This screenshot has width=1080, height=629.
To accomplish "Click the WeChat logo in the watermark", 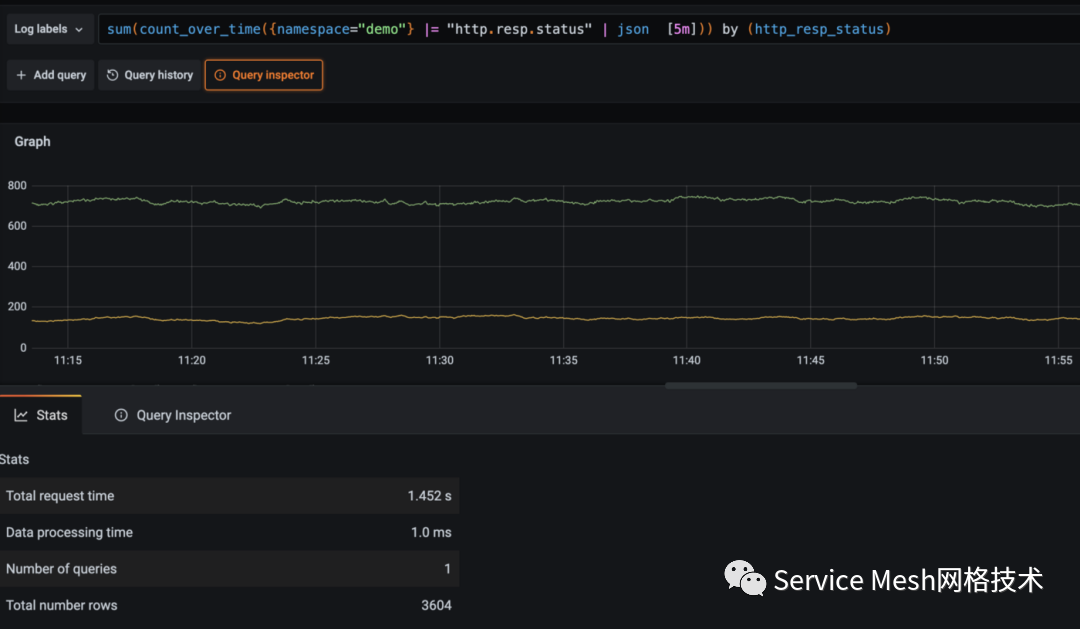I will point(745,578).
